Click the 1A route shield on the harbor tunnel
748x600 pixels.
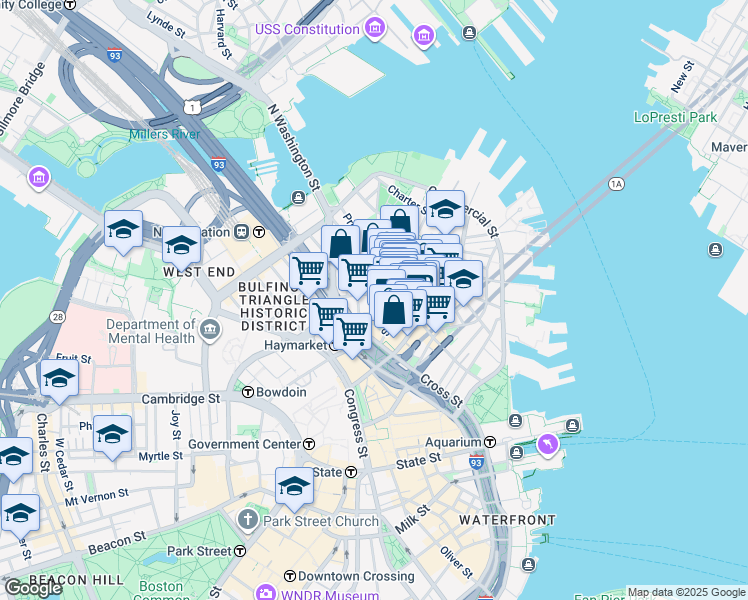616,184
